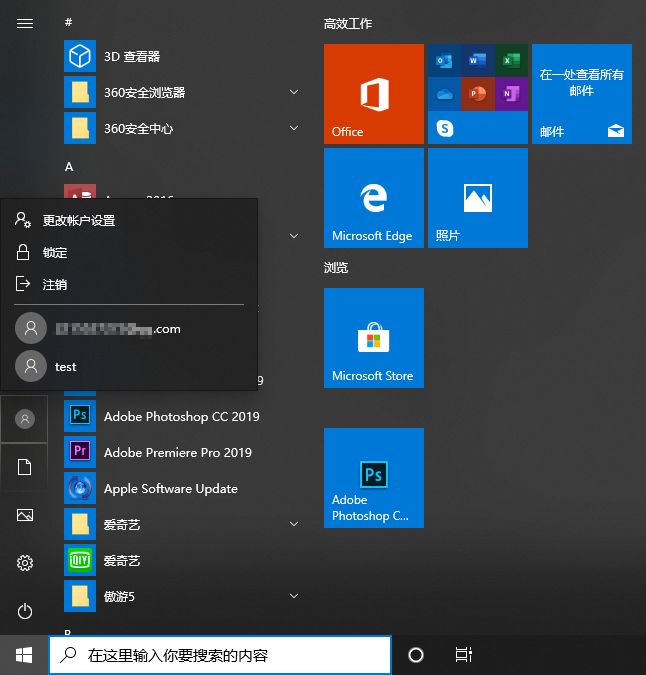This screenshot has height=675, width=646.
Task: Open Outlook icon in Office tile group
Action: (444, 60)
